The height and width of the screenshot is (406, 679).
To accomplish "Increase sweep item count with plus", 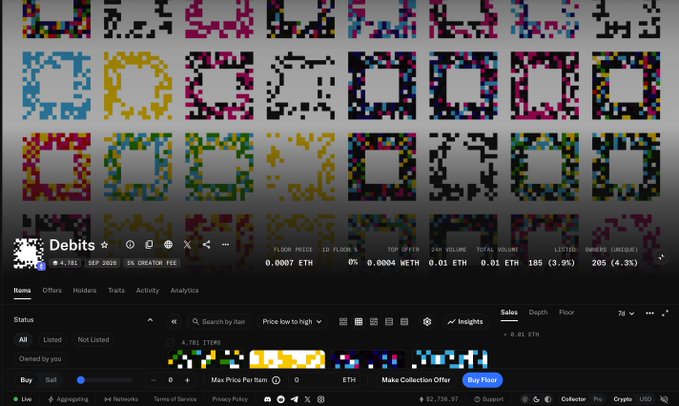I will [187, 380].
